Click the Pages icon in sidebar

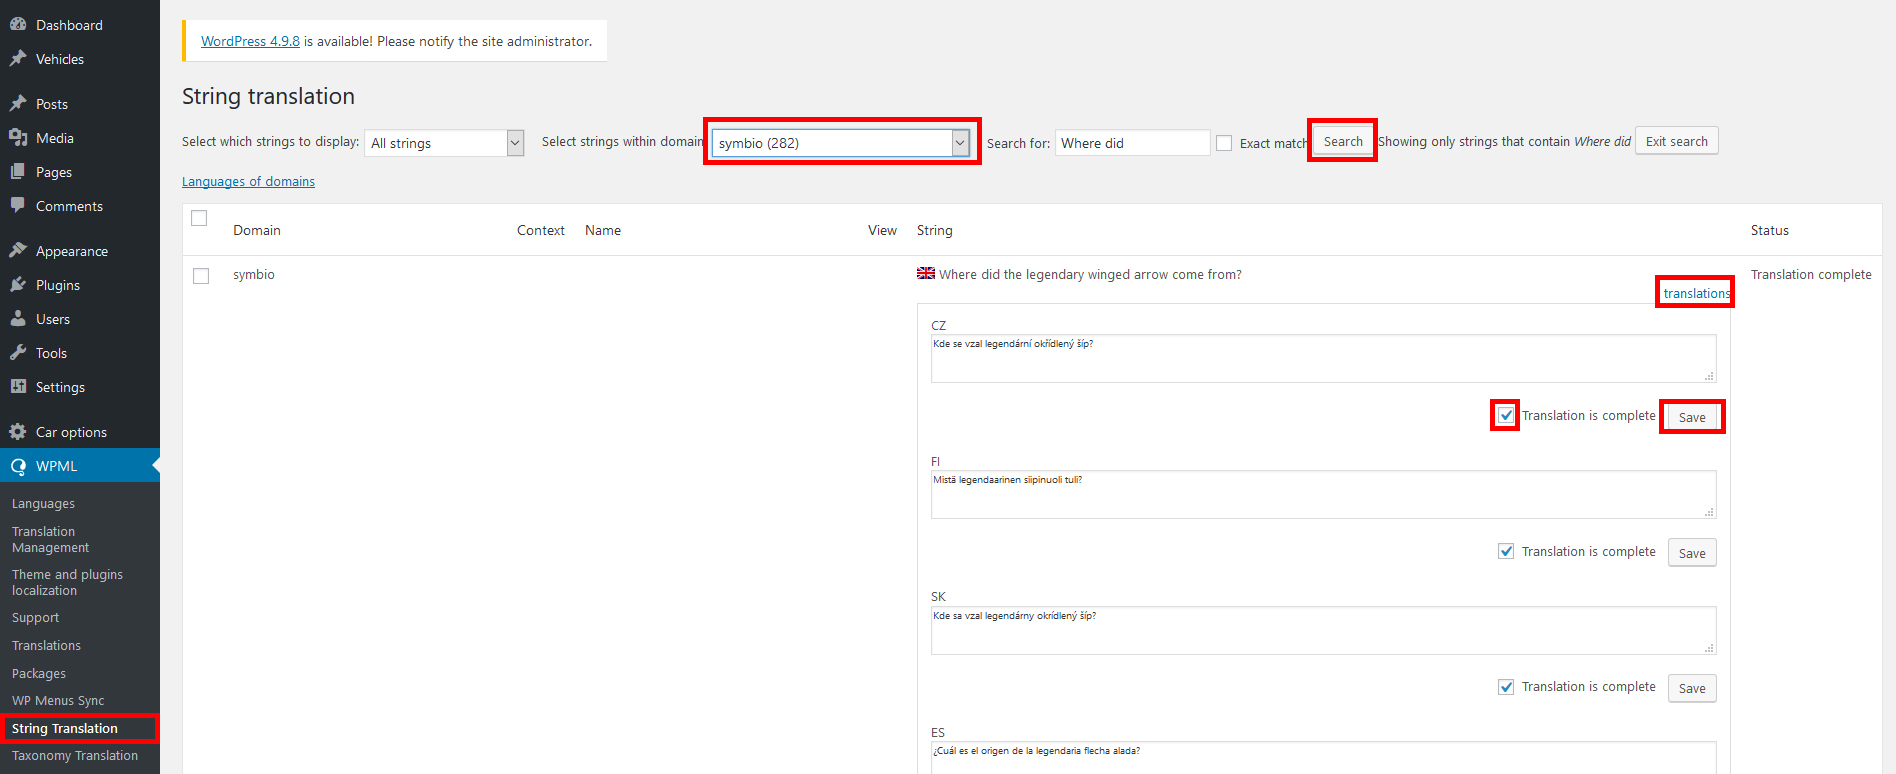18,171
